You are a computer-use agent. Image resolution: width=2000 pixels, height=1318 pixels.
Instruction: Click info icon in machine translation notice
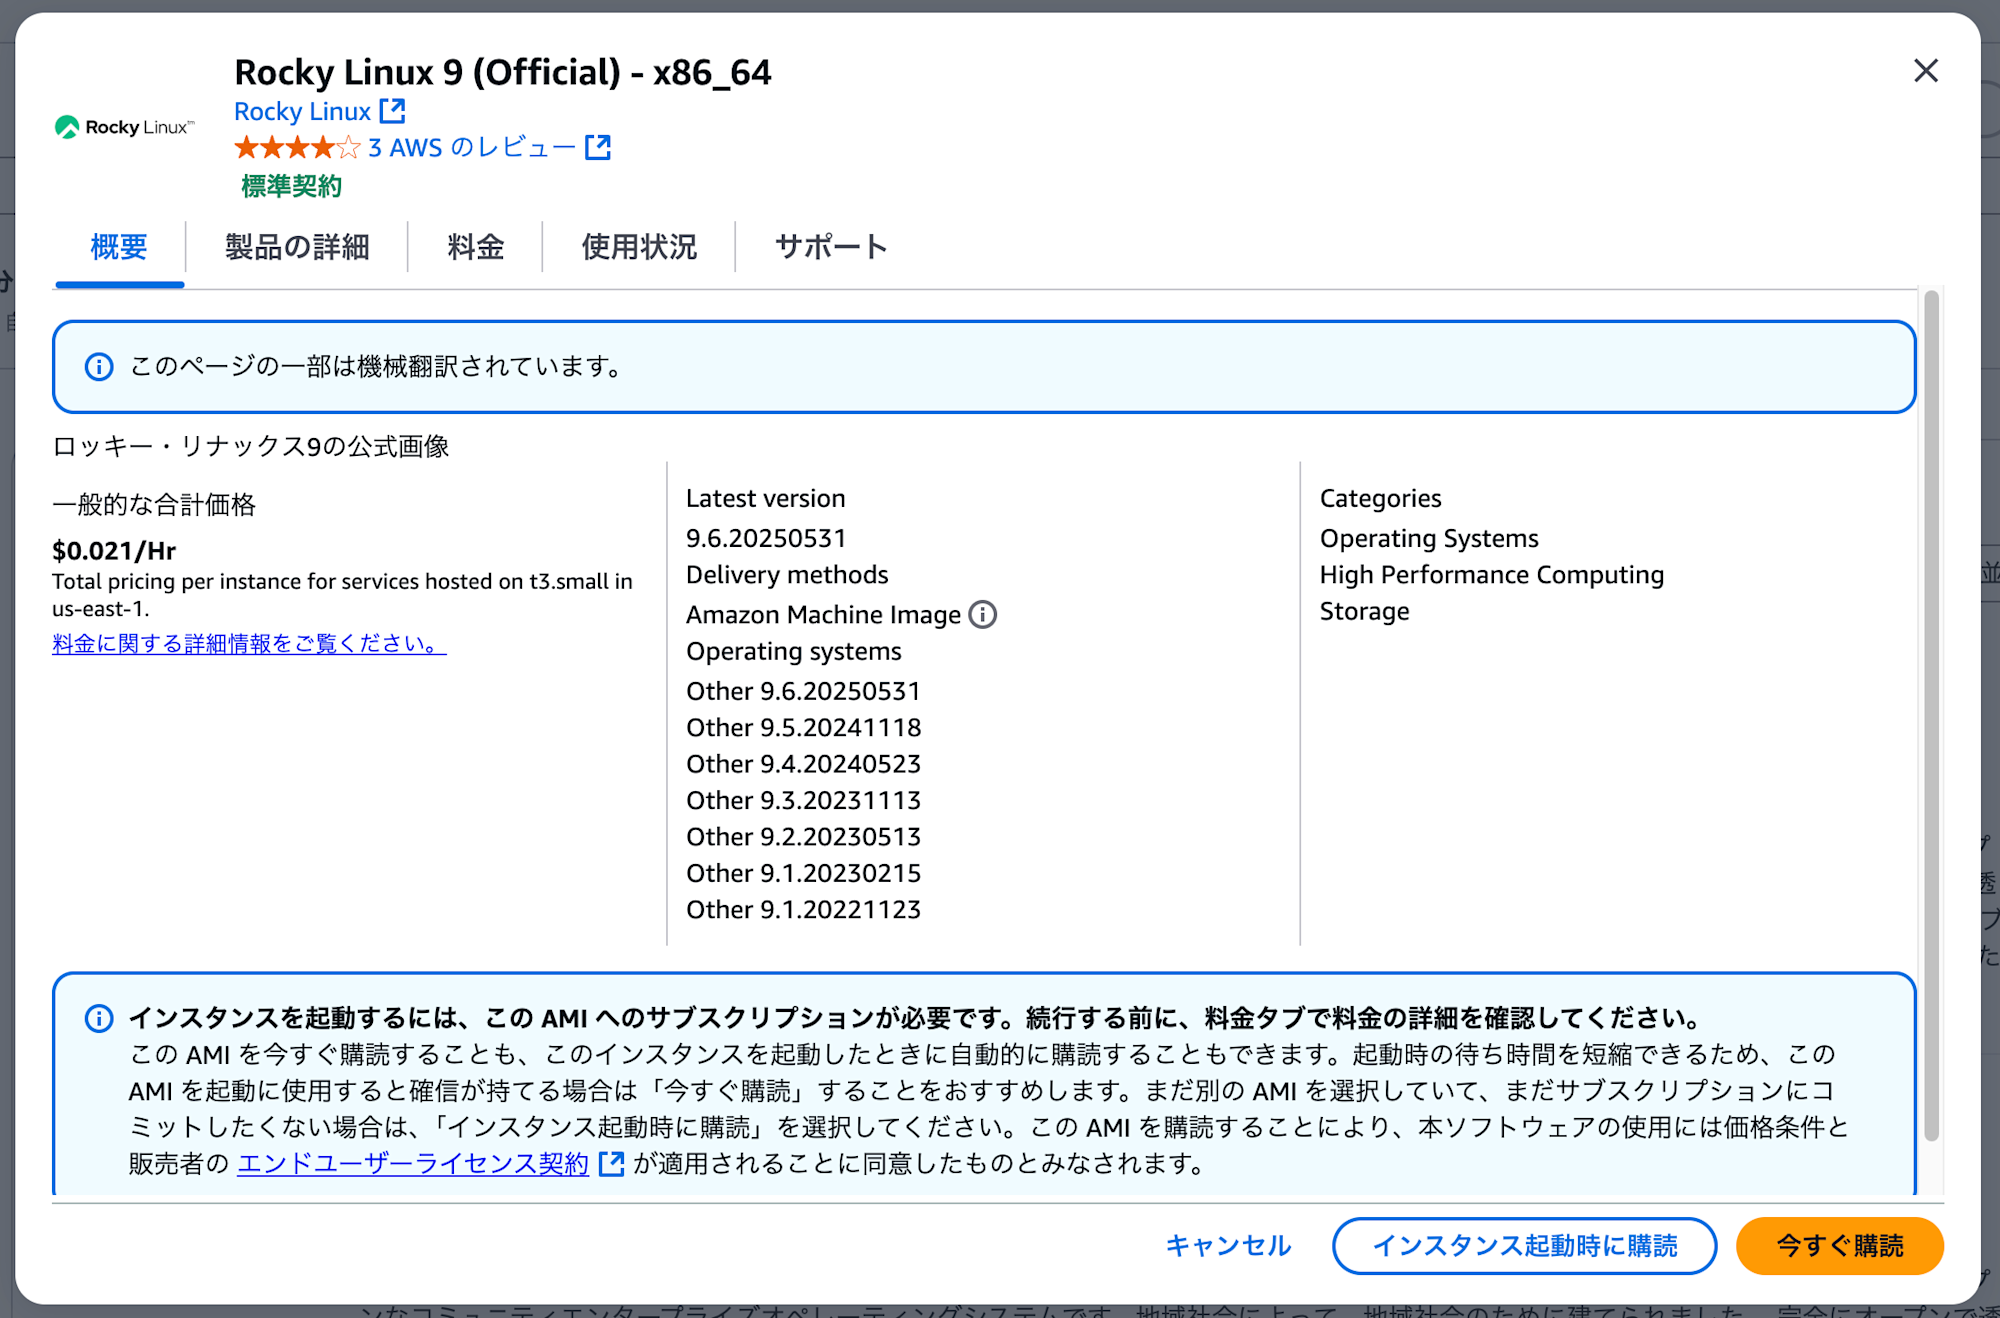[99, 367]
